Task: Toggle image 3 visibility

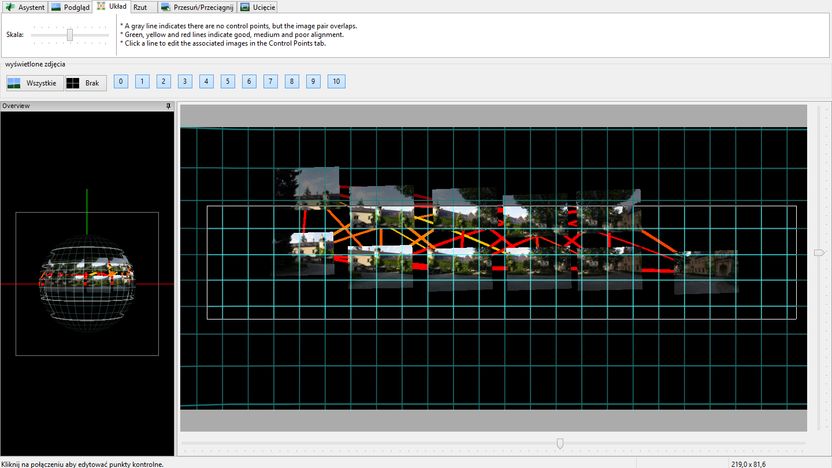Action: [x=185, y=81]
